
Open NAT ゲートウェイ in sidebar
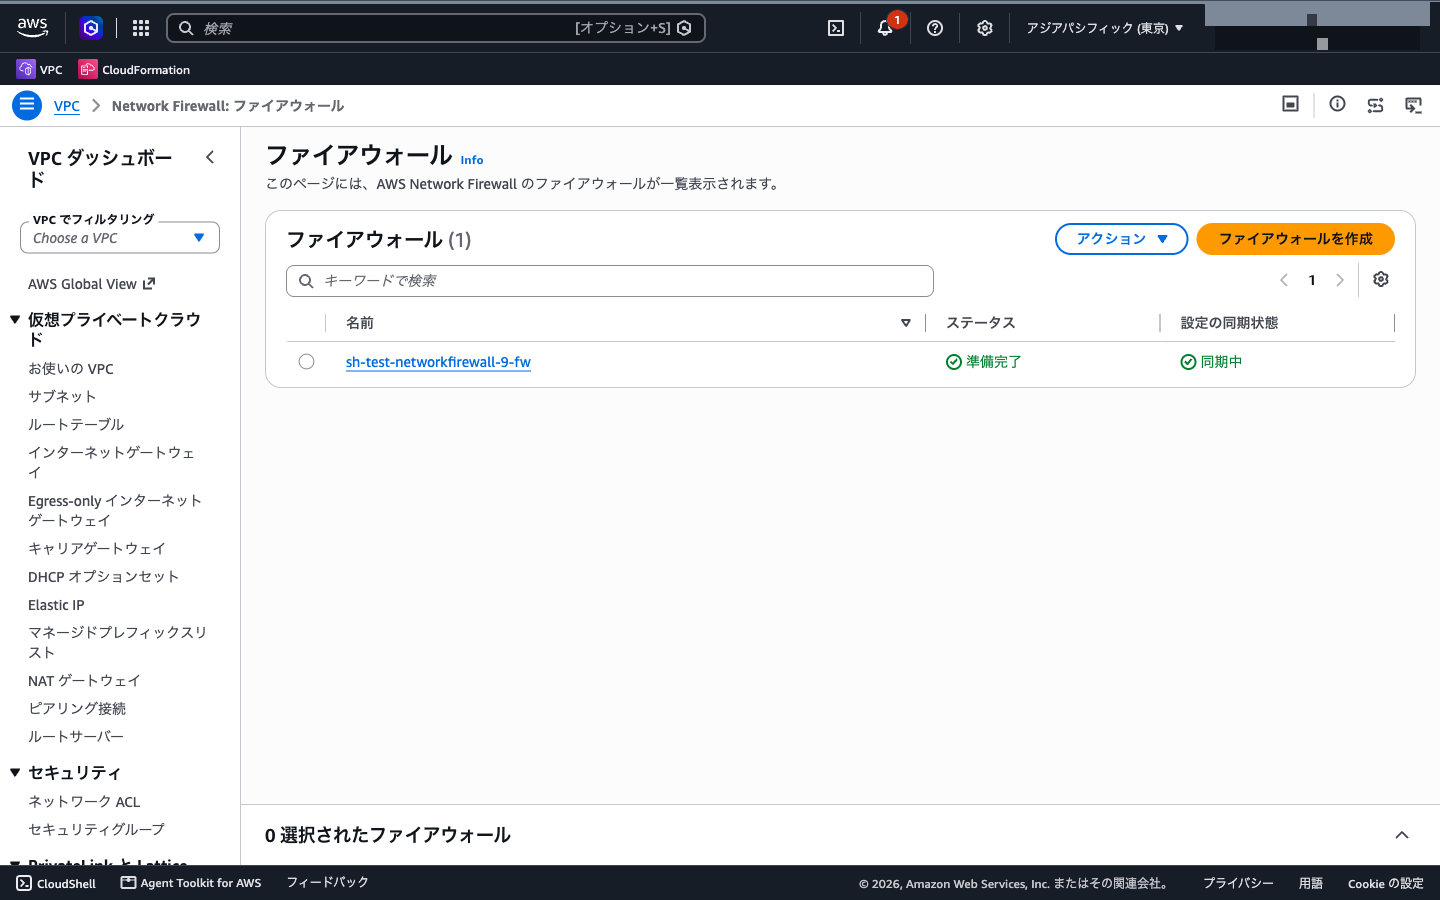point(84,681)
